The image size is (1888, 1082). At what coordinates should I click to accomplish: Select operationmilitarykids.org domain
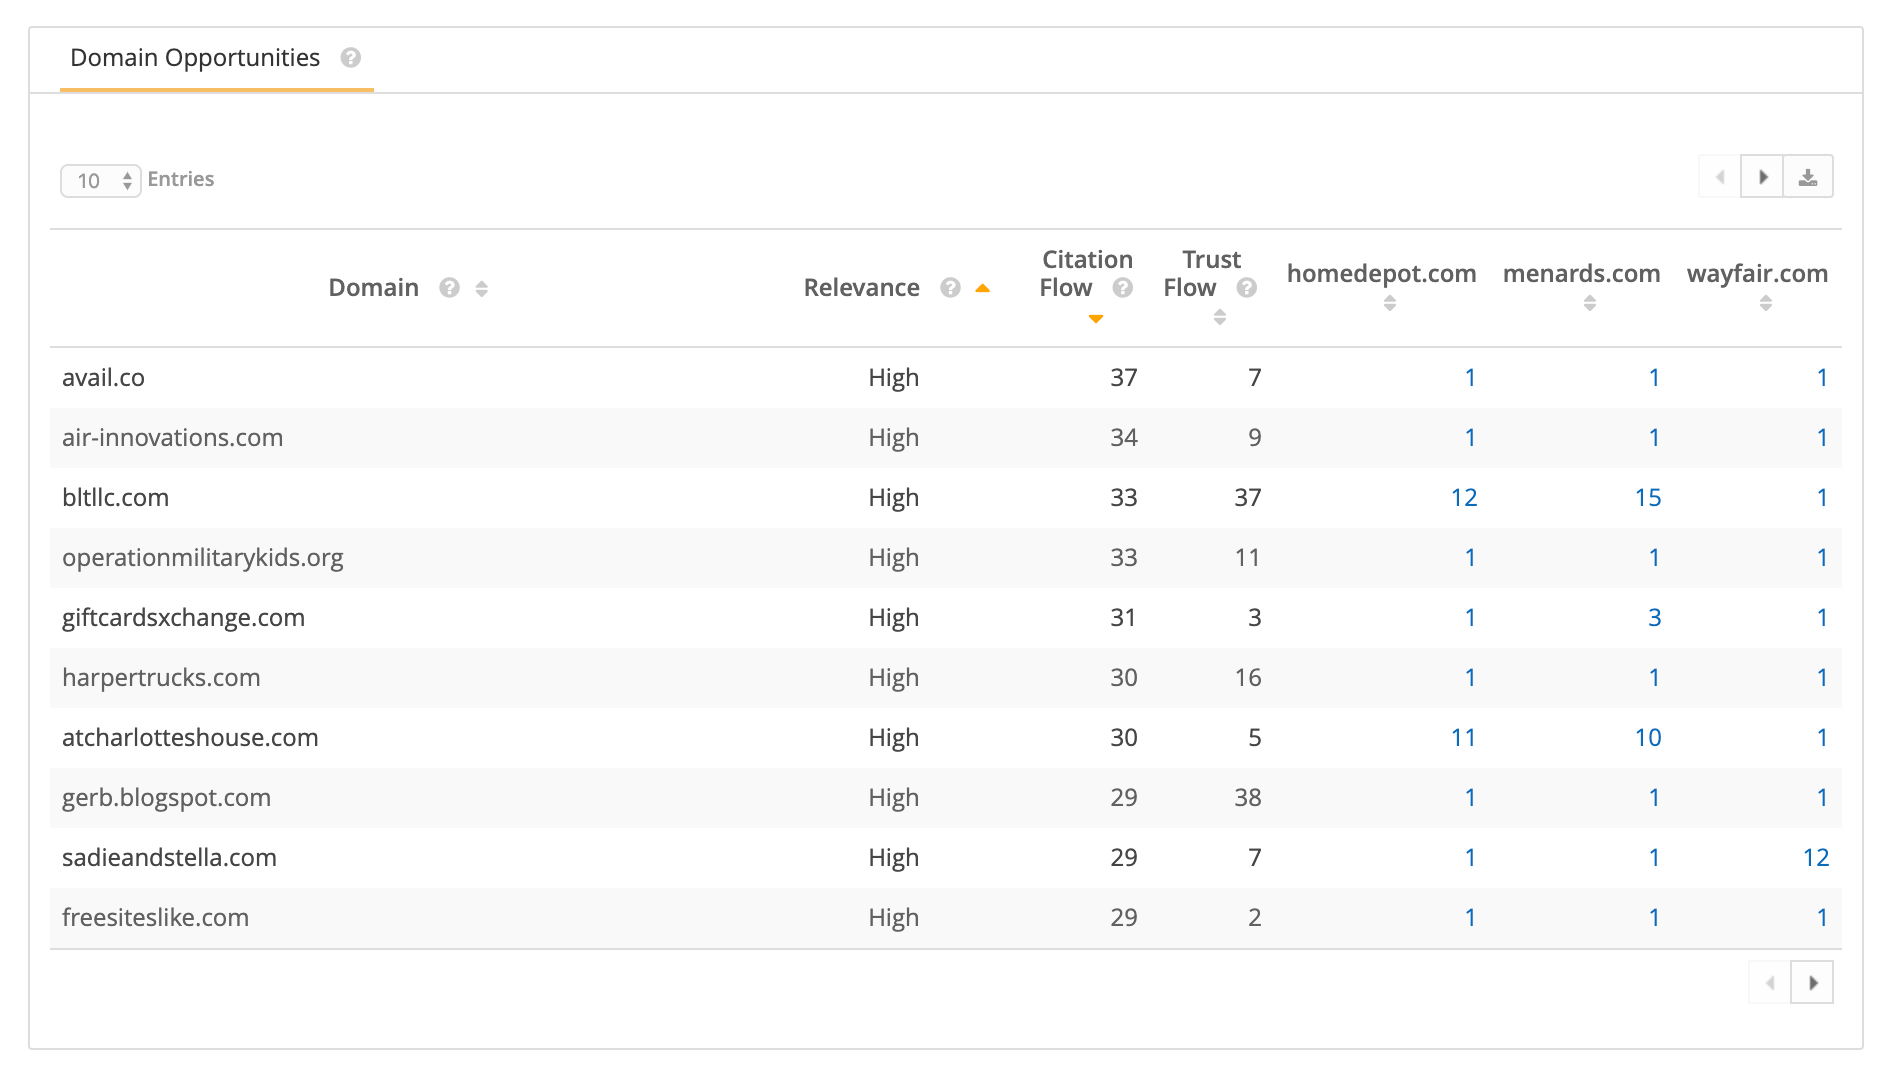[x=203, y=558]
